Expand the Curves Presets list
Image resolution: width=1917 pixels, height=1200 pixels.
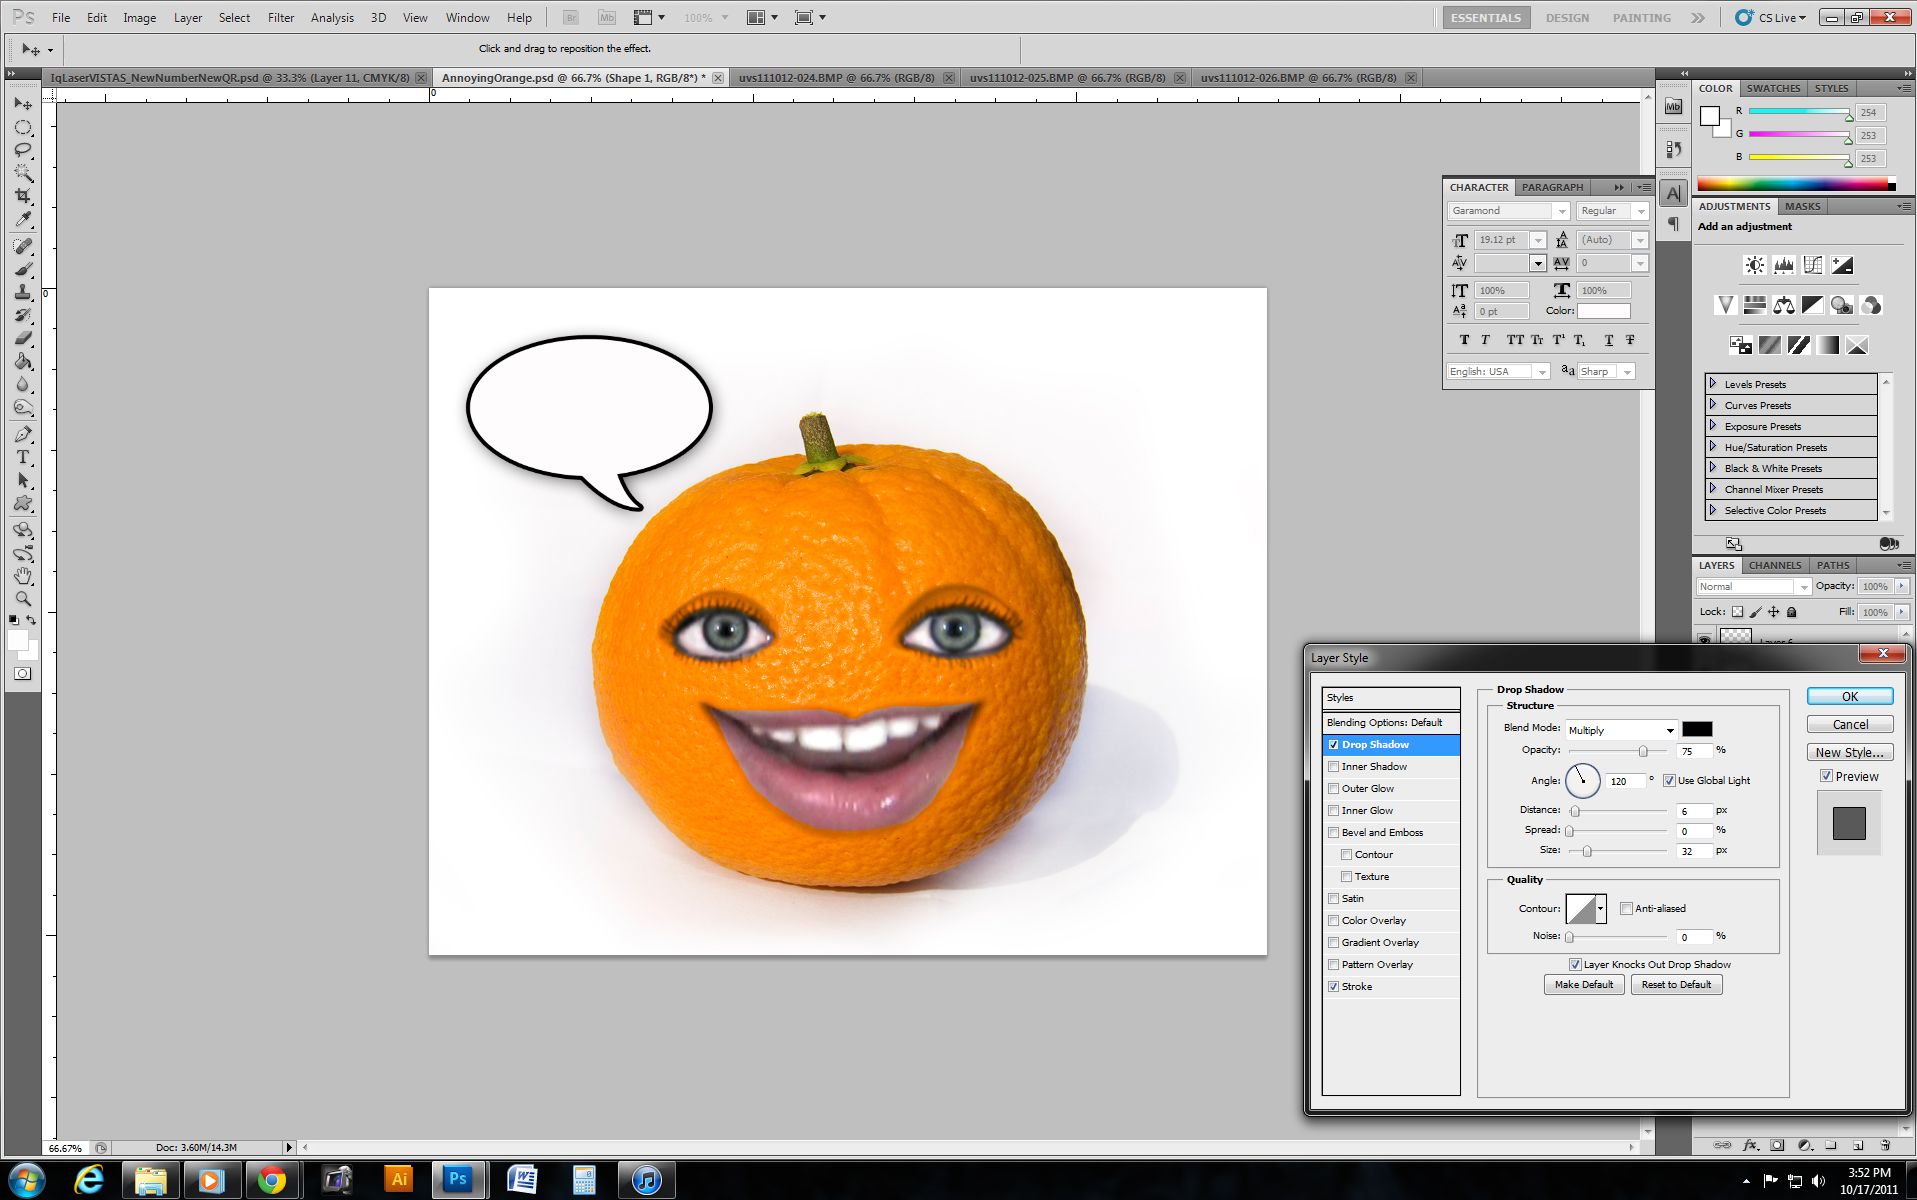pyautogui.click(x=1713, y=405)
